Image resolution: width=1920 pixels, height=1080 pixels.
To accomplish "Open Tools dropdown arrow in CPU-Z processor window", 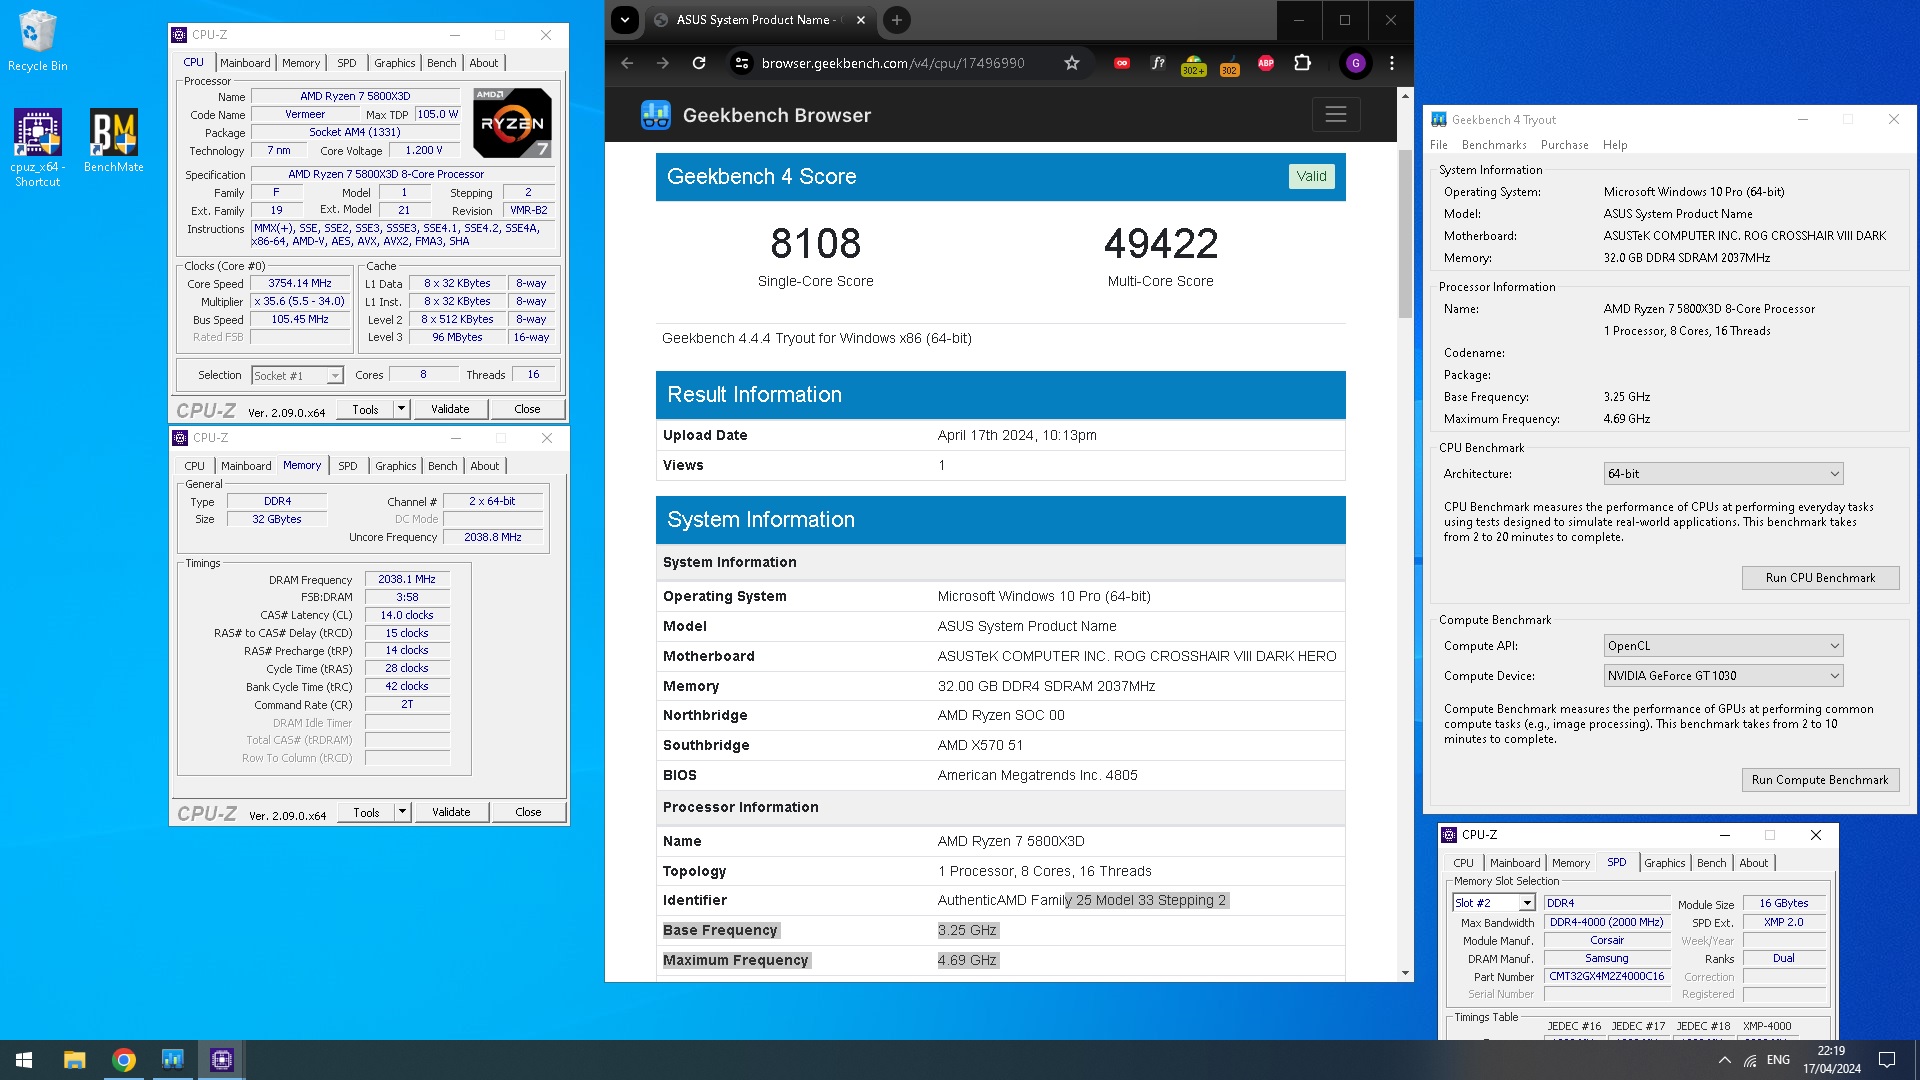I will click(x=401, y=409).
